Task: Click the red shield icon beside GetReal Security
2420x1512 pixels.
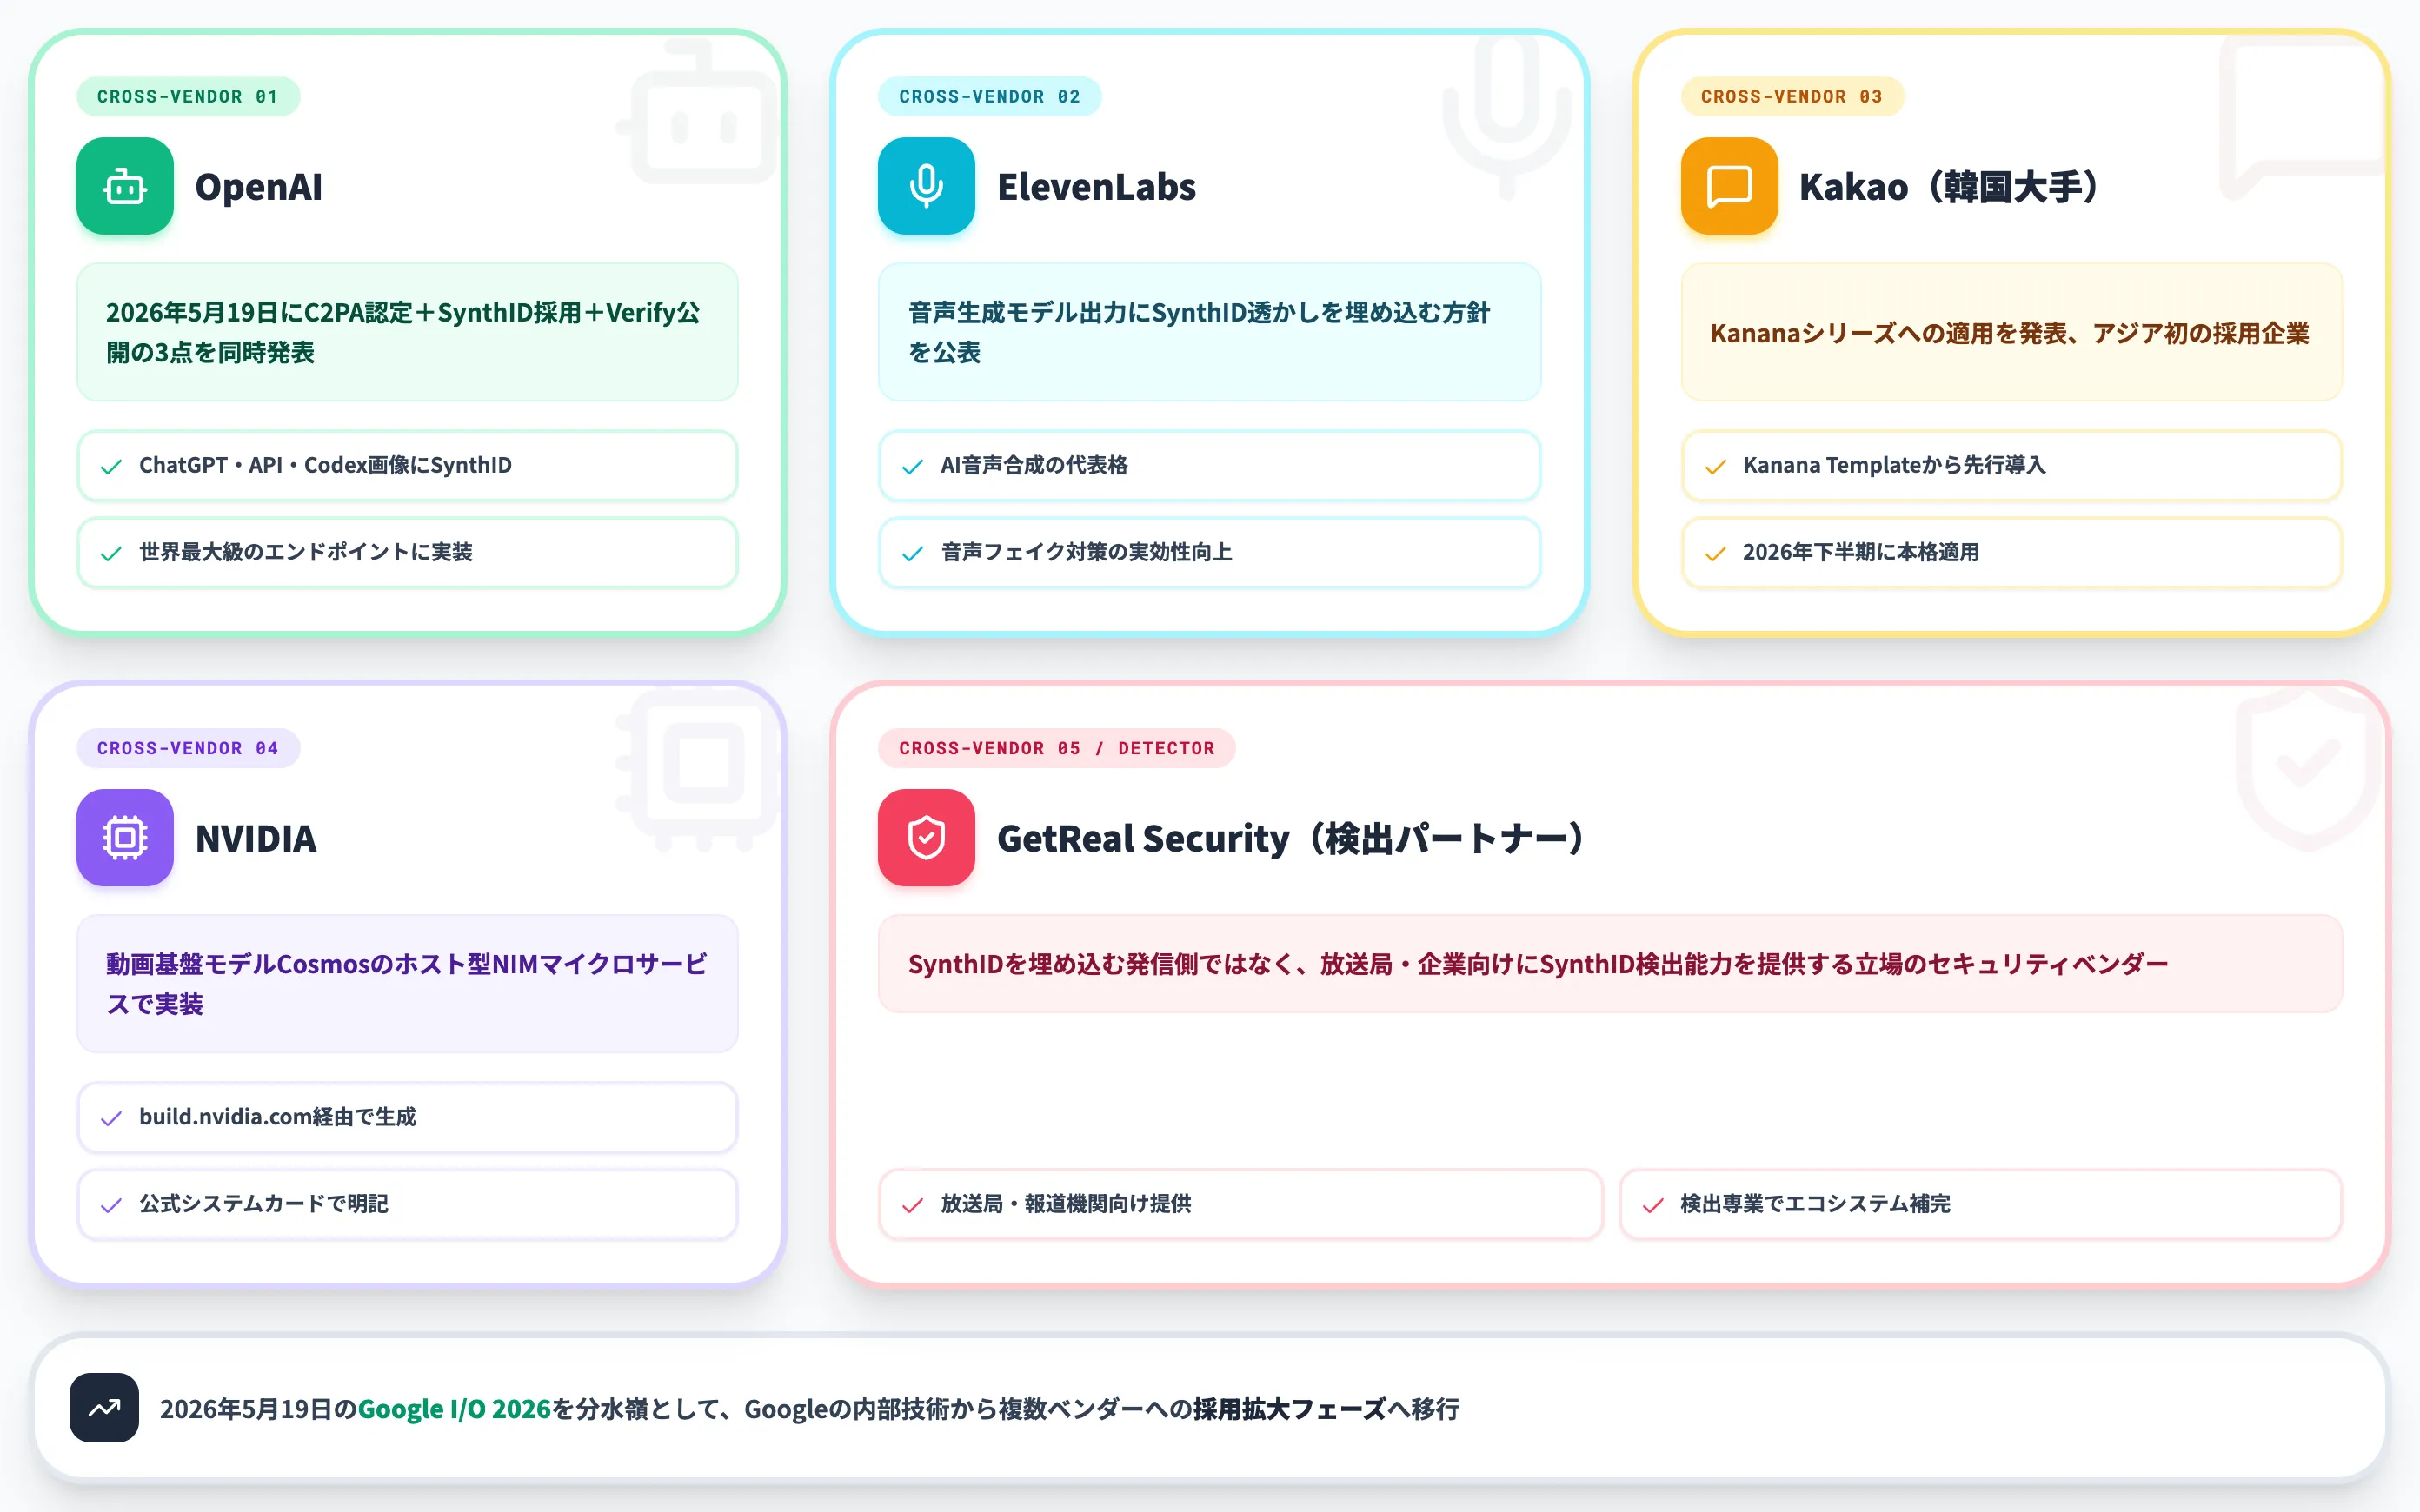Action: click(x=926, y=838)
